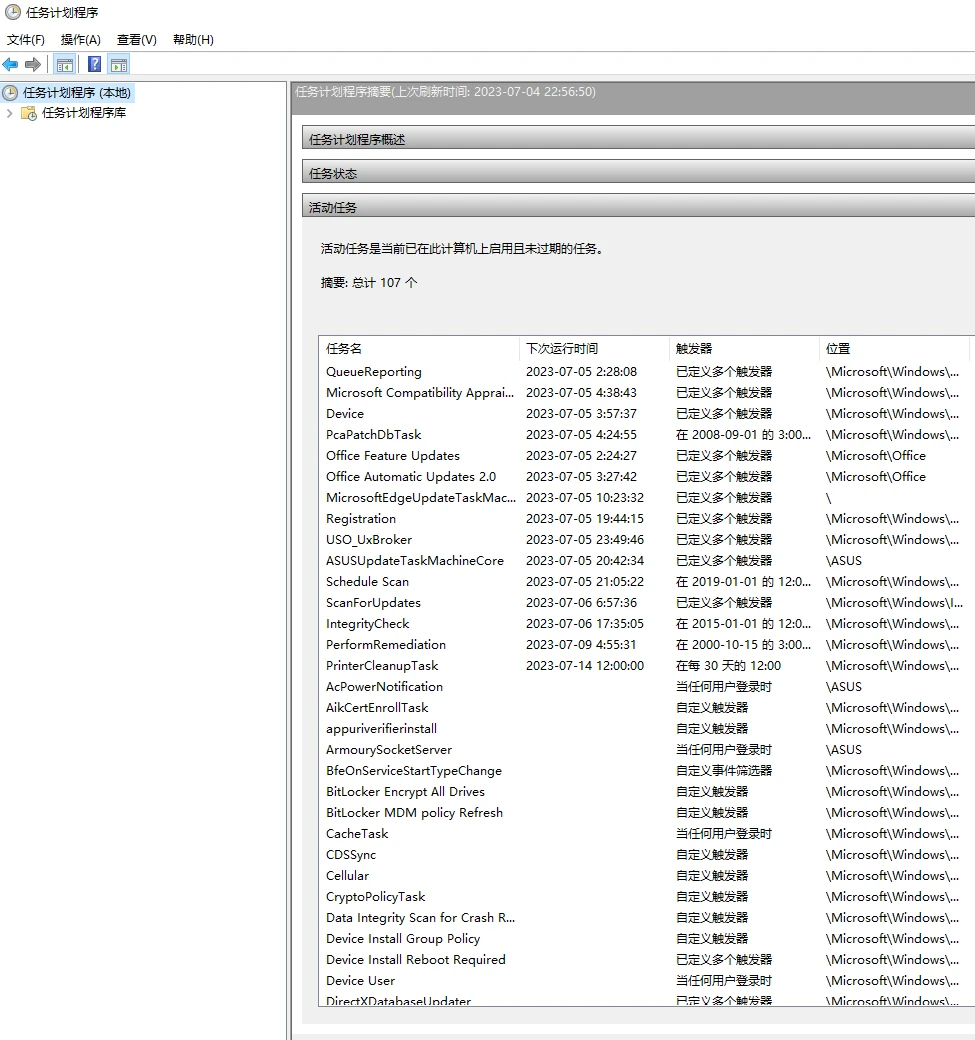Click trigger text 在每 30 天的 12:00
975x1040 pixels.
pos(728,666)
